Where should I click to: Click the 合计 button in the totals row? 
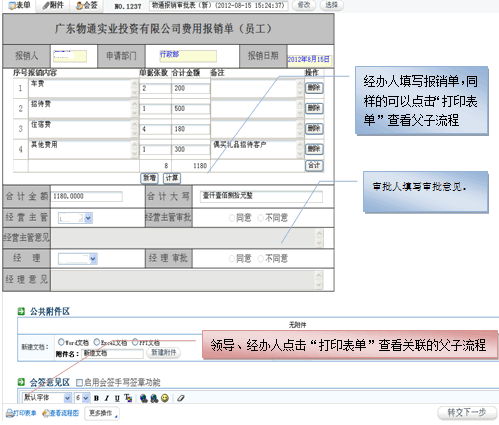(x=314, y=166)
